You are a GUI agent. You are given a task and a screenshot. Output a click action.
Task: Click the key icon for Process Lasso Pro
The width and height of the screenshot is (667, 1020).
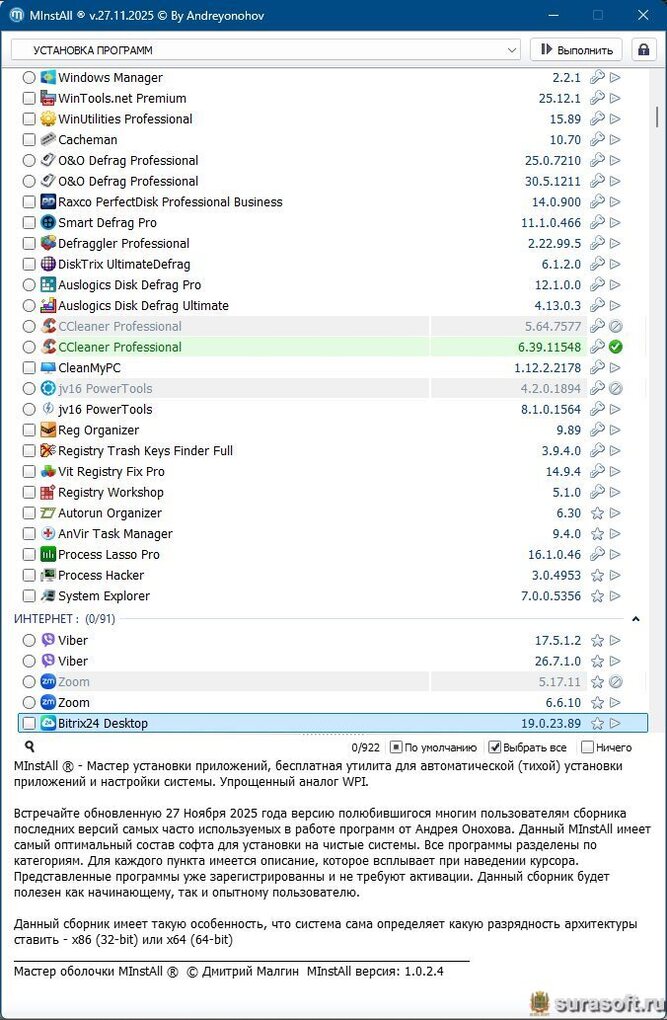(597, 554)
